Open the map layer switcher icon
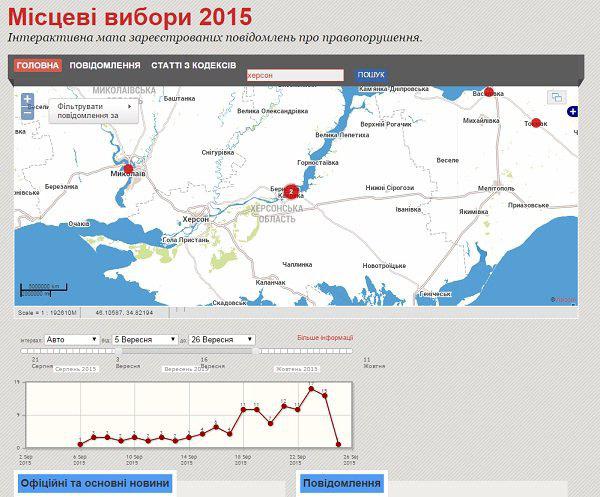 pyautogui.click(x=556, y=97)
